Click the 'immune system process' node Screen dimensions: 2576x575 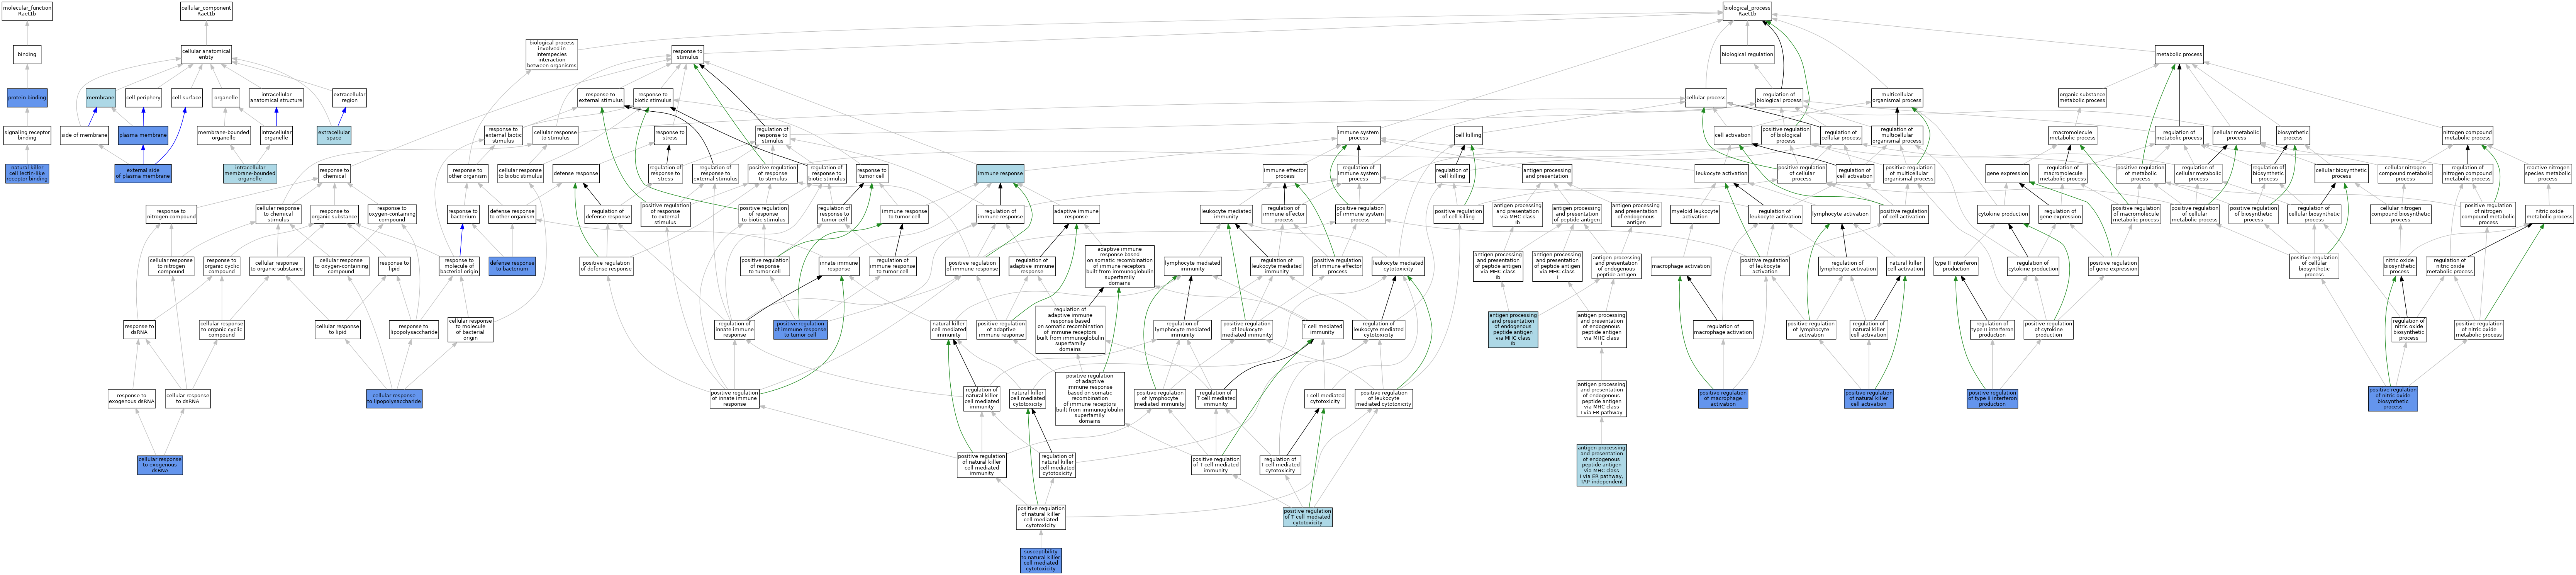(x=1358, y=135)
